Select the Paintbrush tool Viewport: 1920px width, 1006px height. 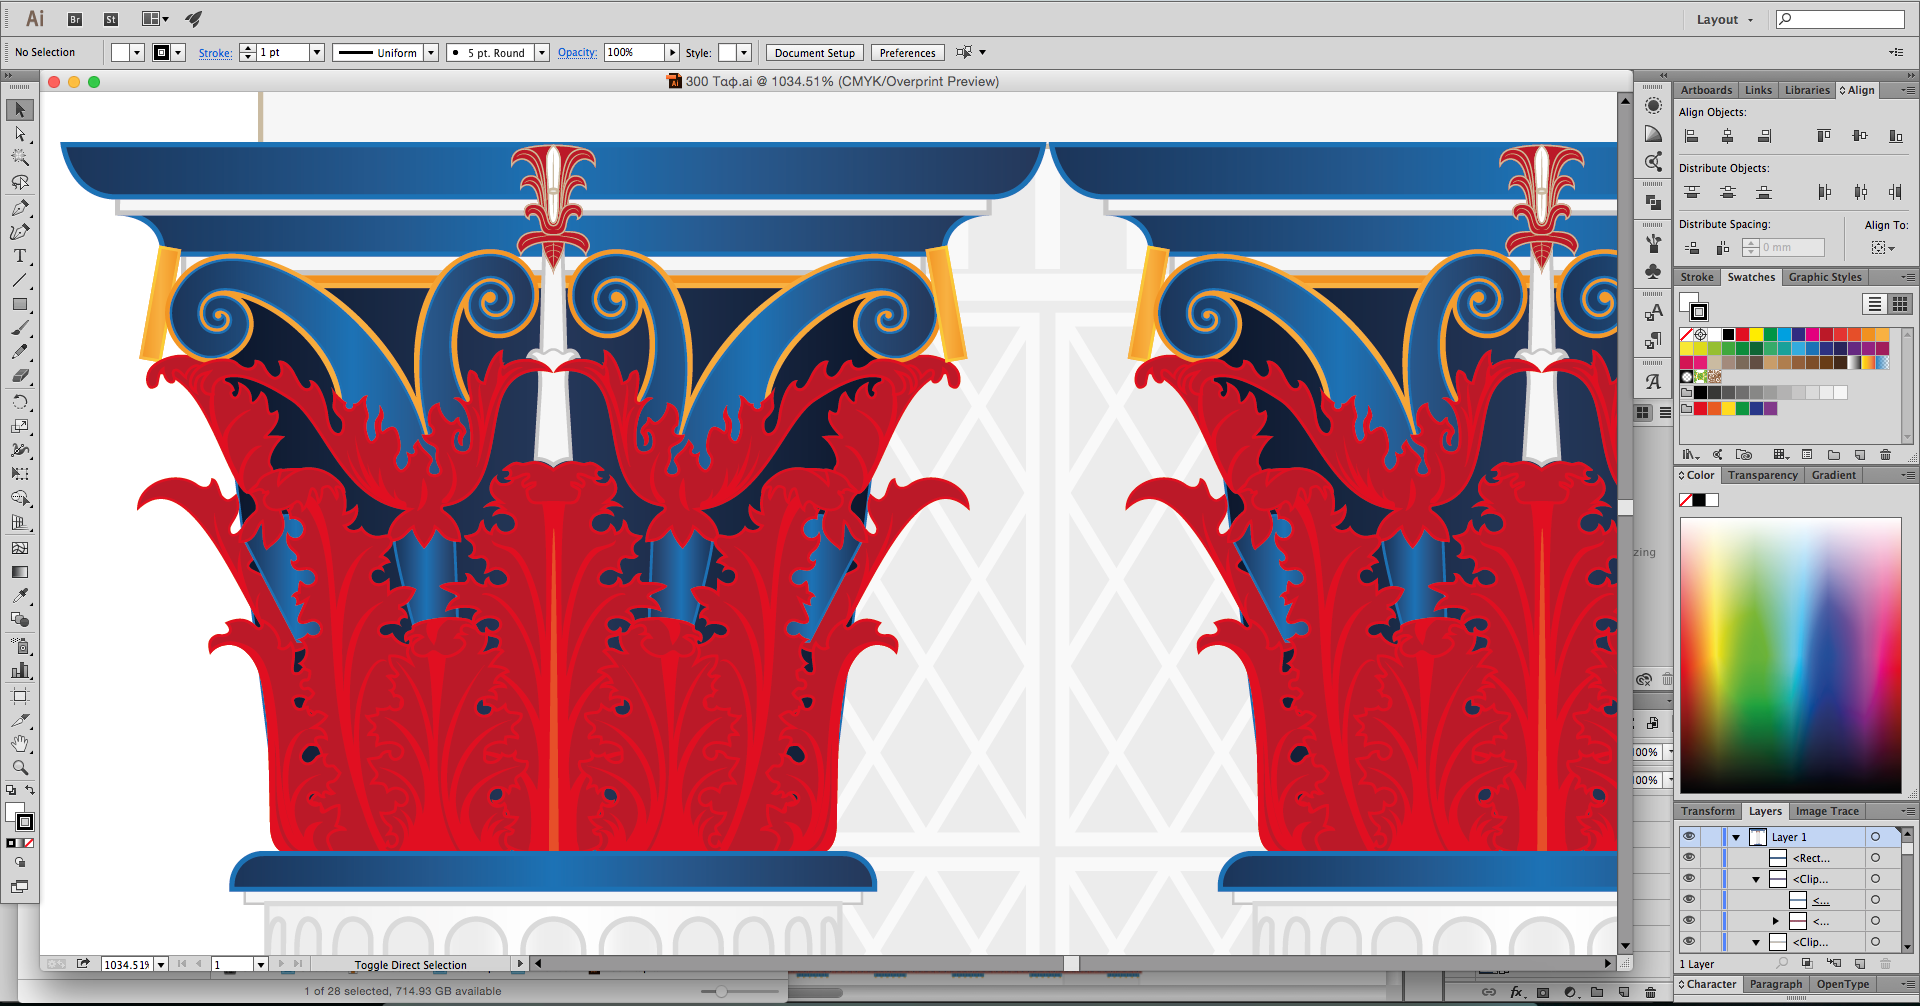20,328
